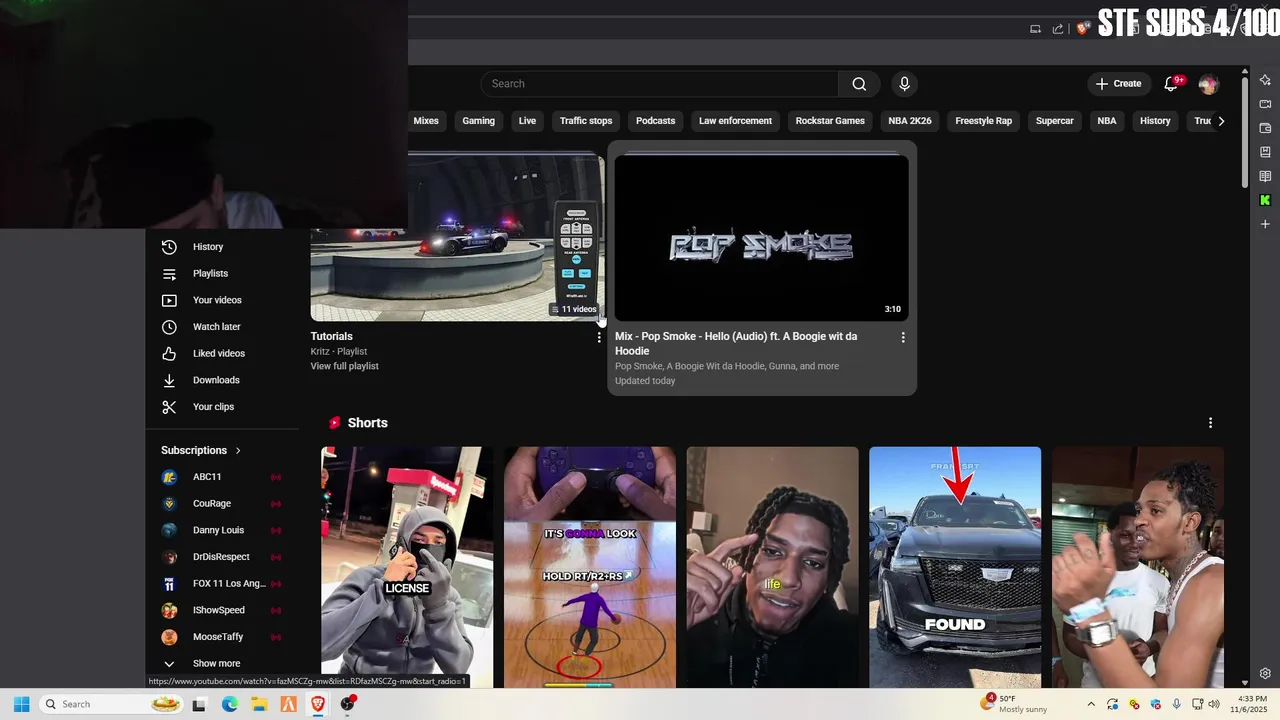Select the Gaming filter chip
The width and height of the screenshot is (1280, 720).
(478, 121)
